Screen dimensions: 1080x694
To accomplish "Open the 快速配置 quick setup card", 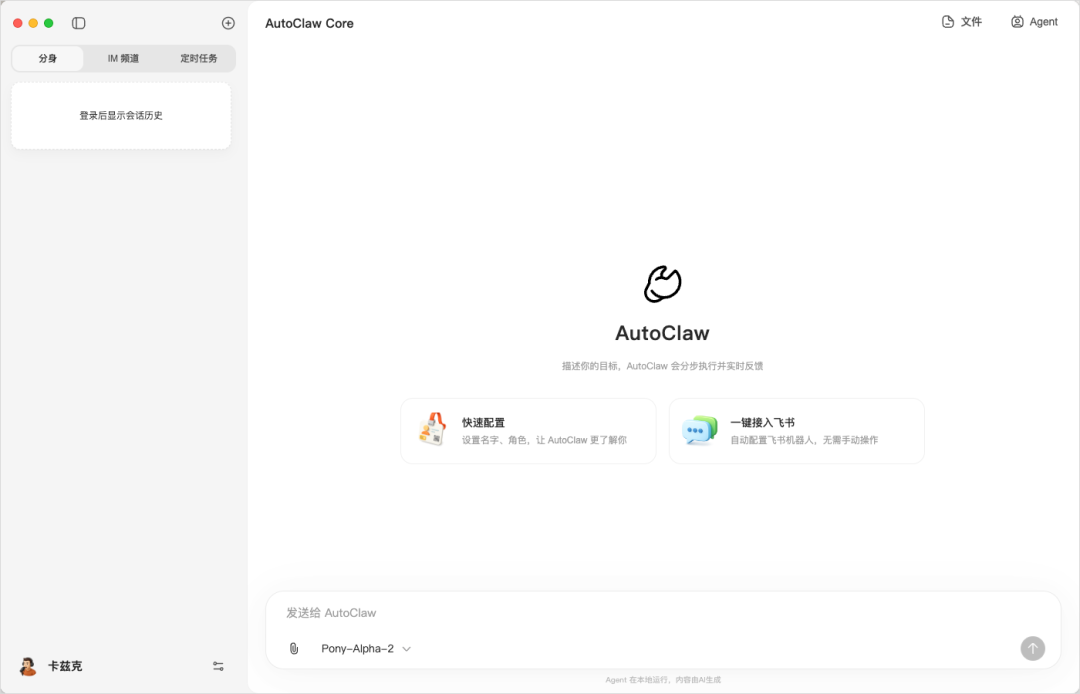I will click(x=528, y=431).
